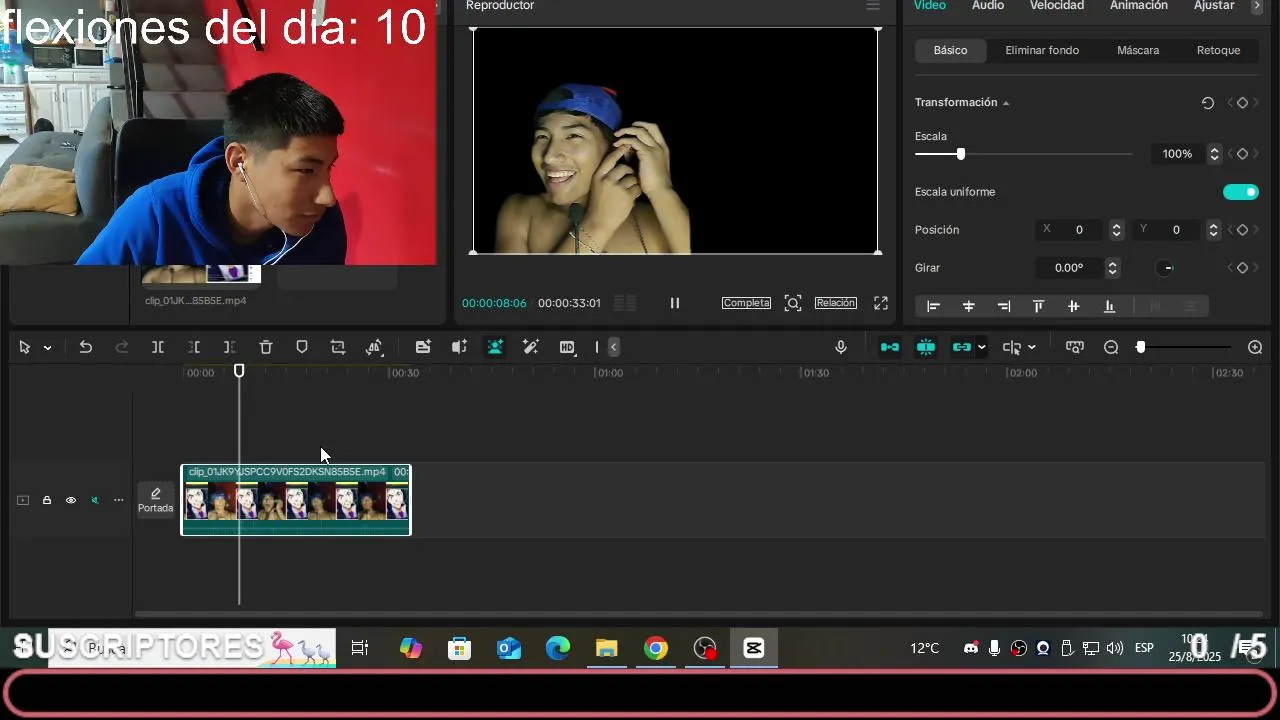The width and height of the screenshot is (1280, 720).
Task: Open the Ajustar tab
Action: 1214,6
